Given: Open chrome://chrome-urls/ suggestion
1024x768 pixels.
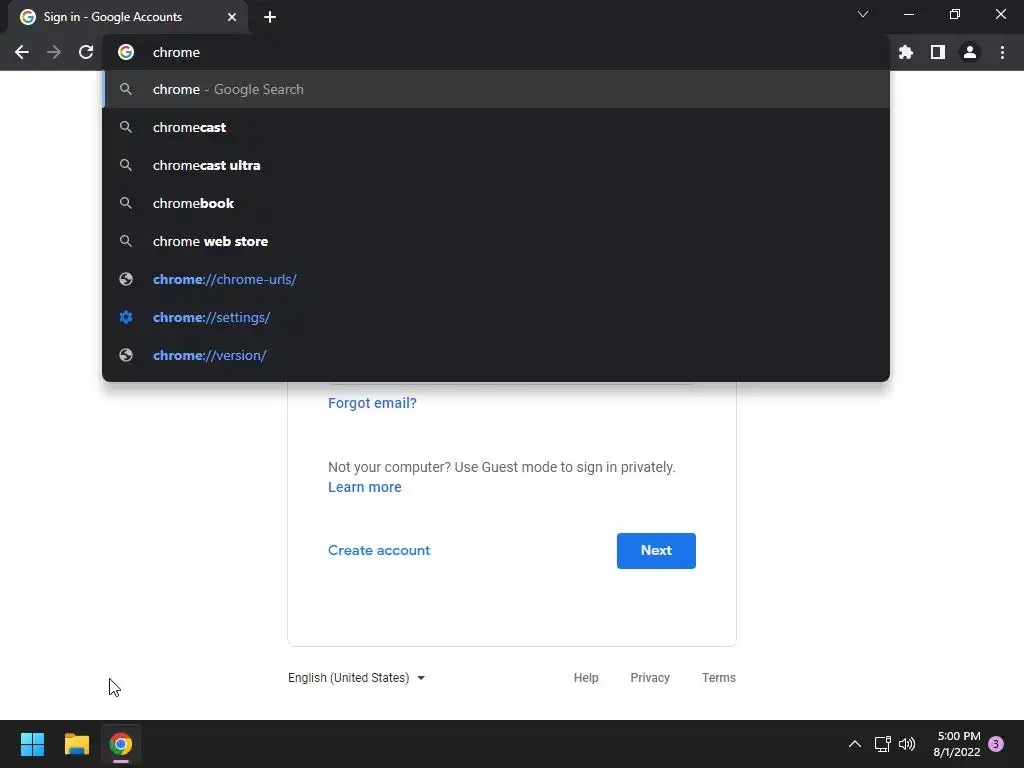Looking at the screenshot, I should coord(496,280).
